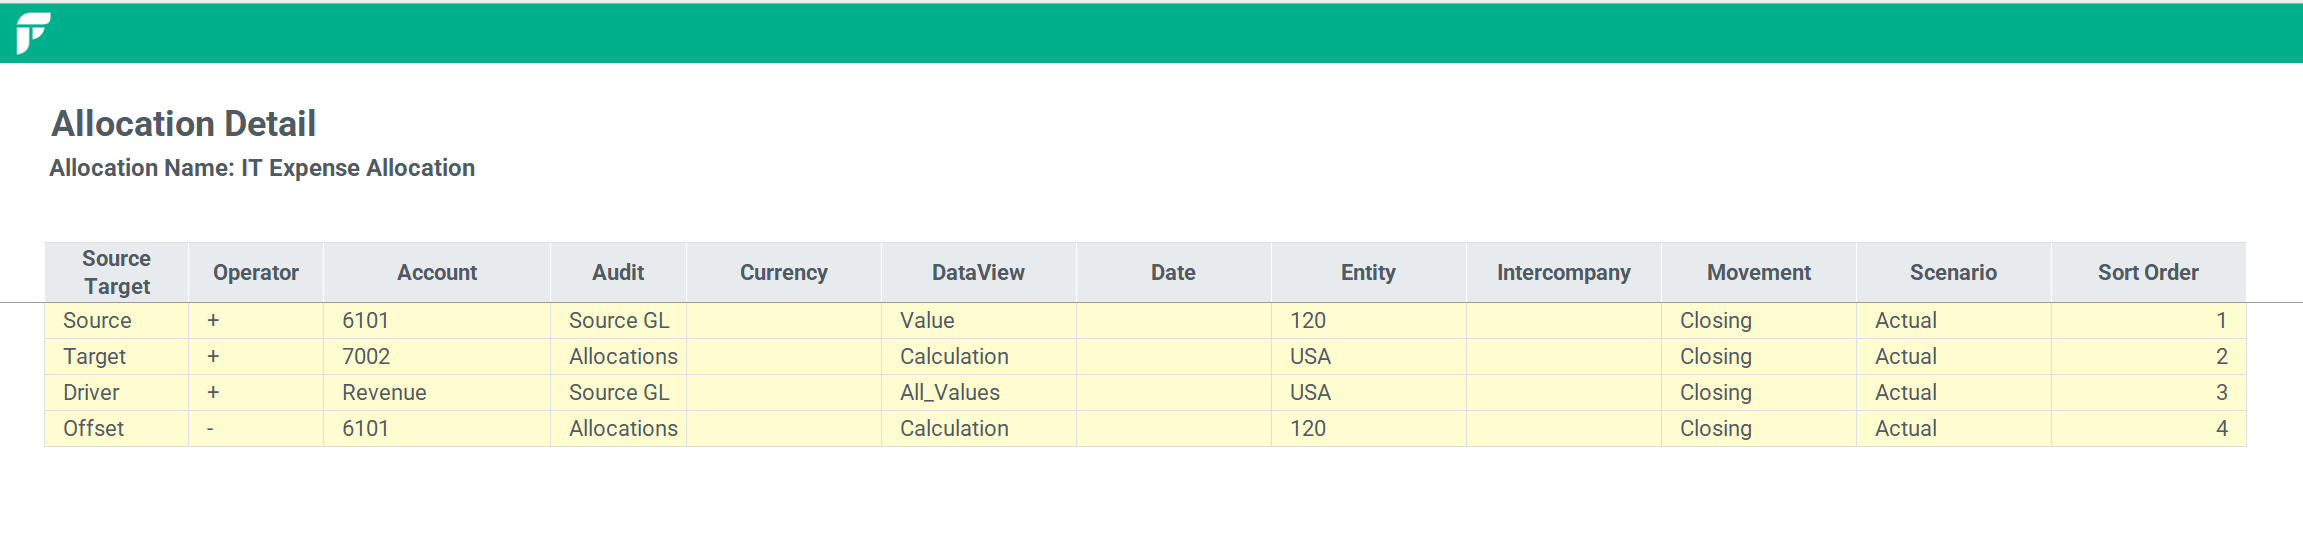Click the Target row's empty Currency cell

784,357
